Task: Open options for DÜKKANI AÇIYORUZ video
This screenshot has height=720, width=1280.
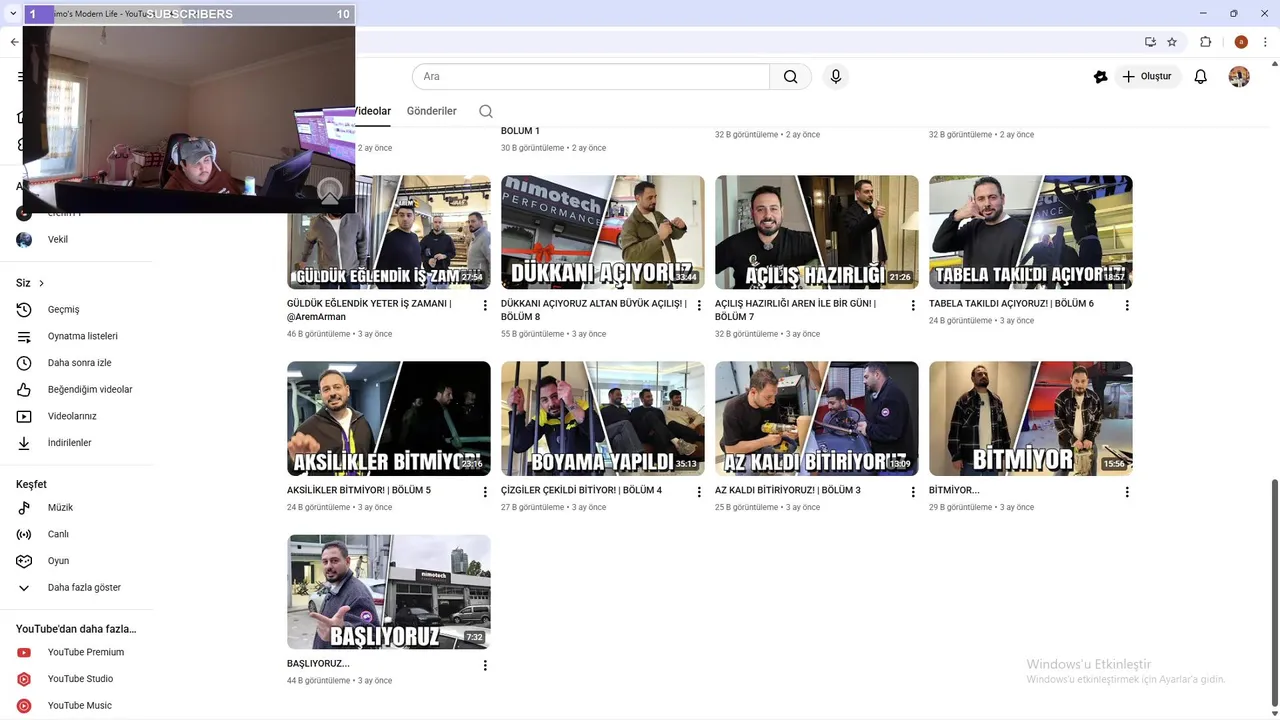Action: (x=699, y=306)
